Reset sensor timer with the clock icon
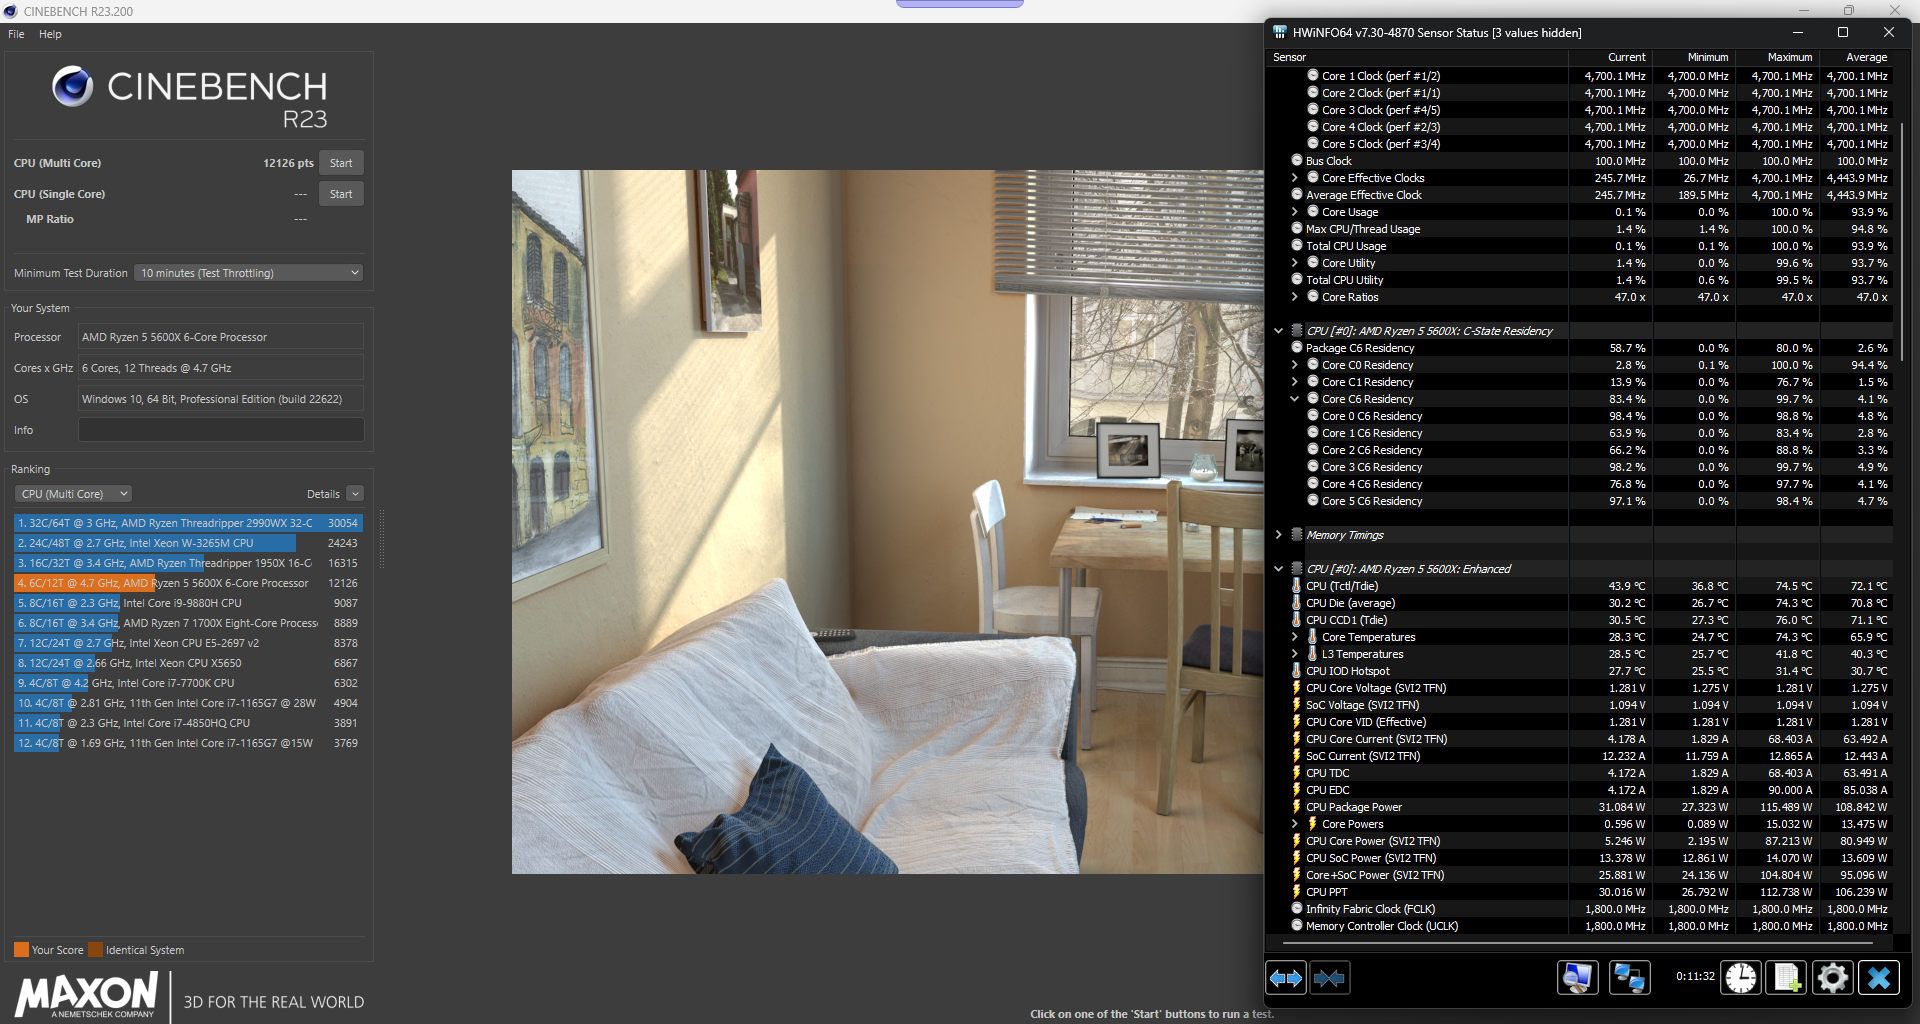1920x1024 pixels. tap(1741, 978)
